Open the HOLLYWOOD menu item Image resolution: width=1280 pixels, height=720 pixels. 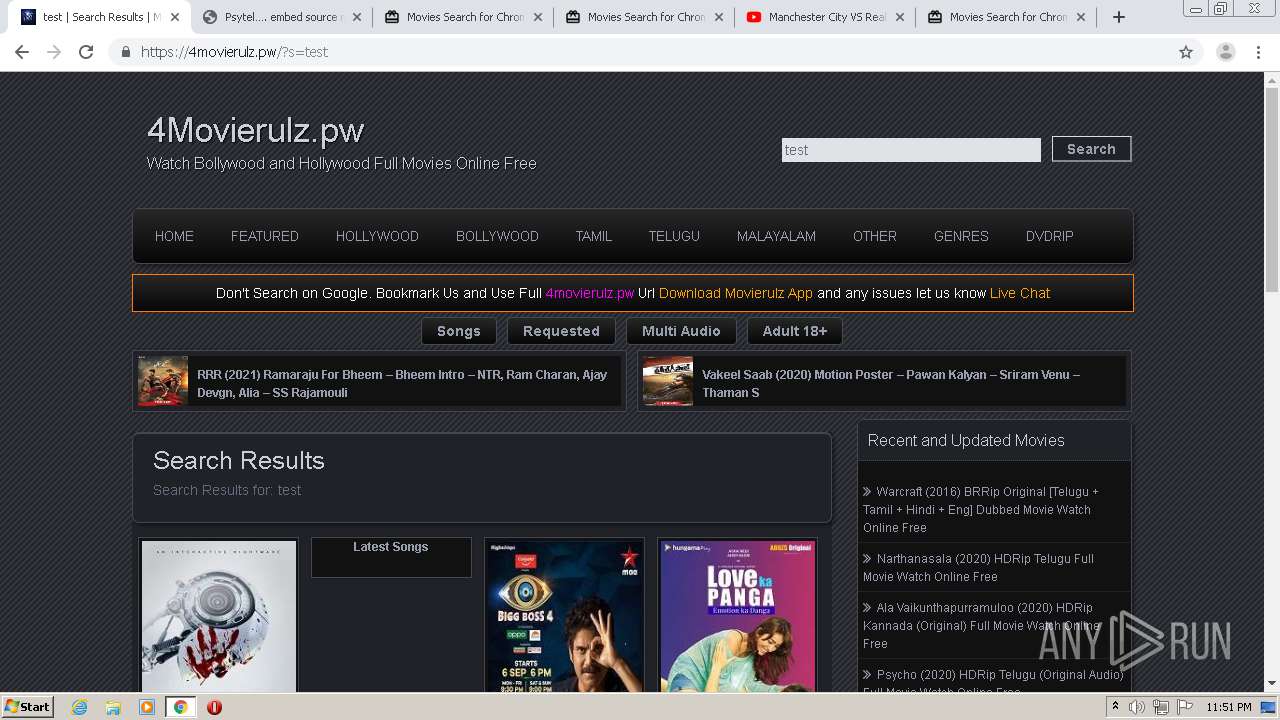coord(377,236)
